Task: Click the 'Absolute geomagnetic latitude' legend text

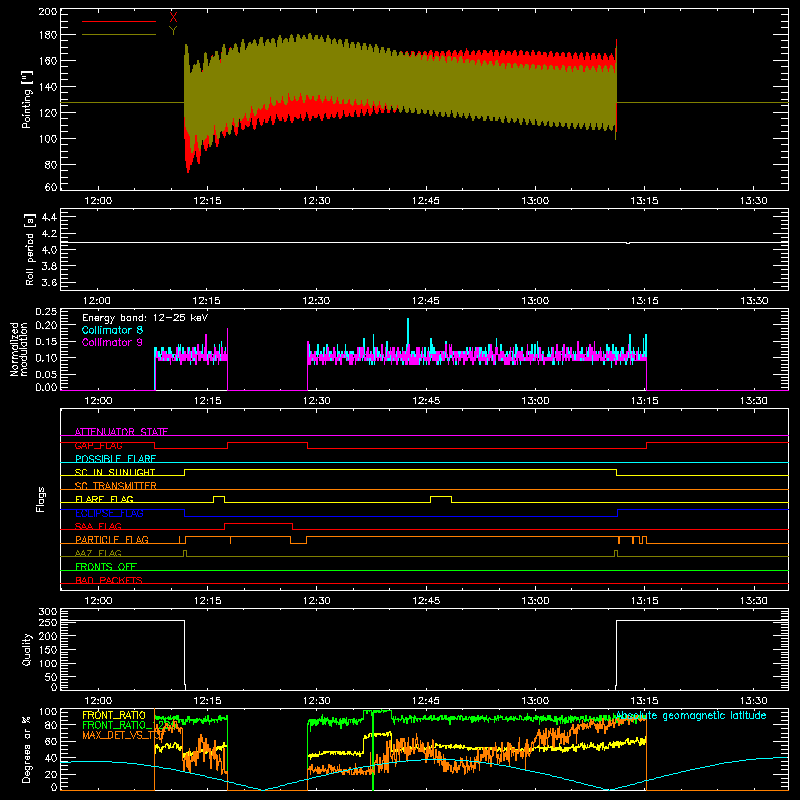Action: point(690,715)
